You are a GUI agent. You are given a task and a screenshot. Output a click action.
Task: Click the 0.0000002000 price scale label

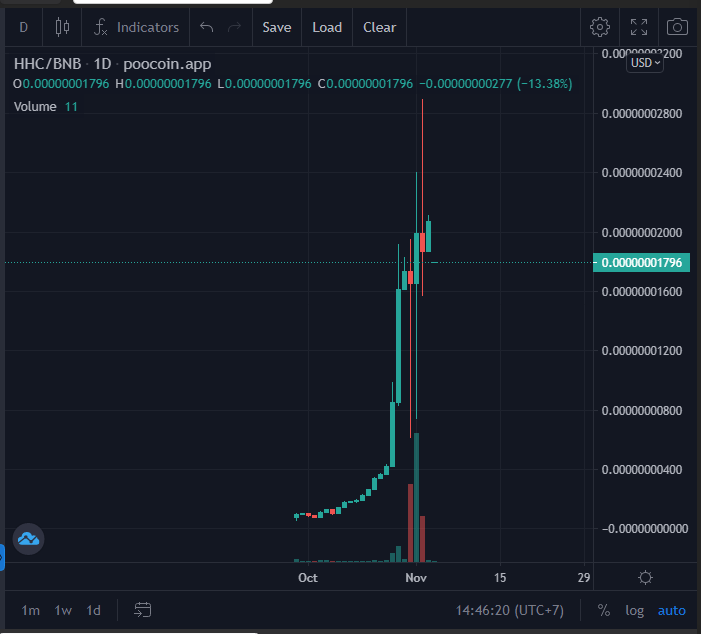coord(642,232)
